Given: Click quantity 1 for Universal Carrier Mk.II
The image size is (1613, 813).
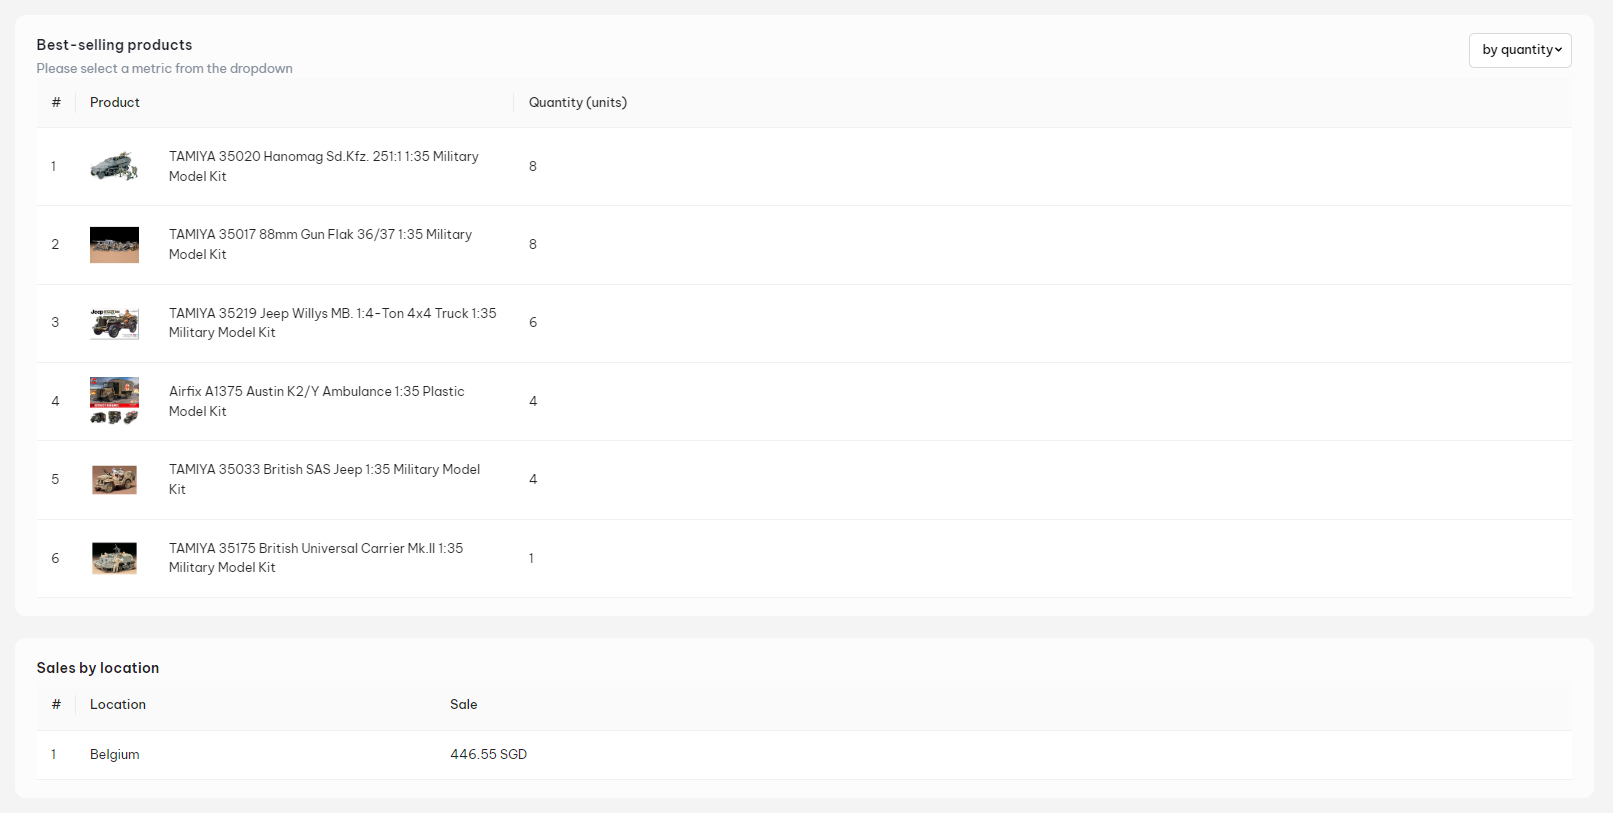Looking at the screenshot, I should click(531, 558).
